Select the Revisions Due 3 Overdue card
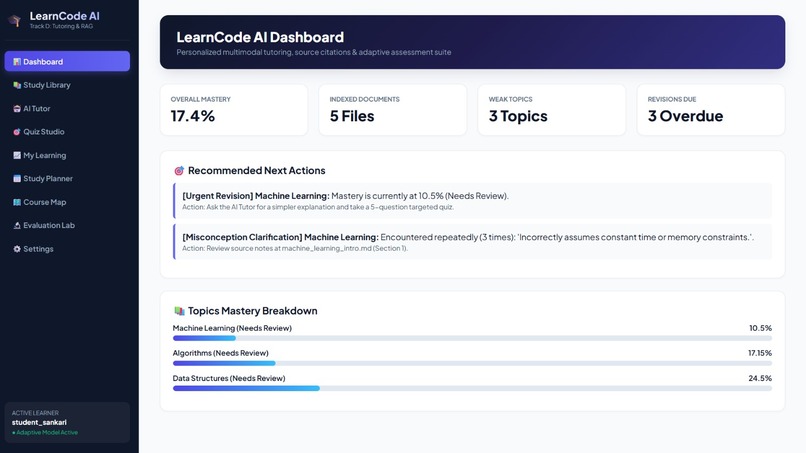This screenshot has height=453, width=806. 711,110
